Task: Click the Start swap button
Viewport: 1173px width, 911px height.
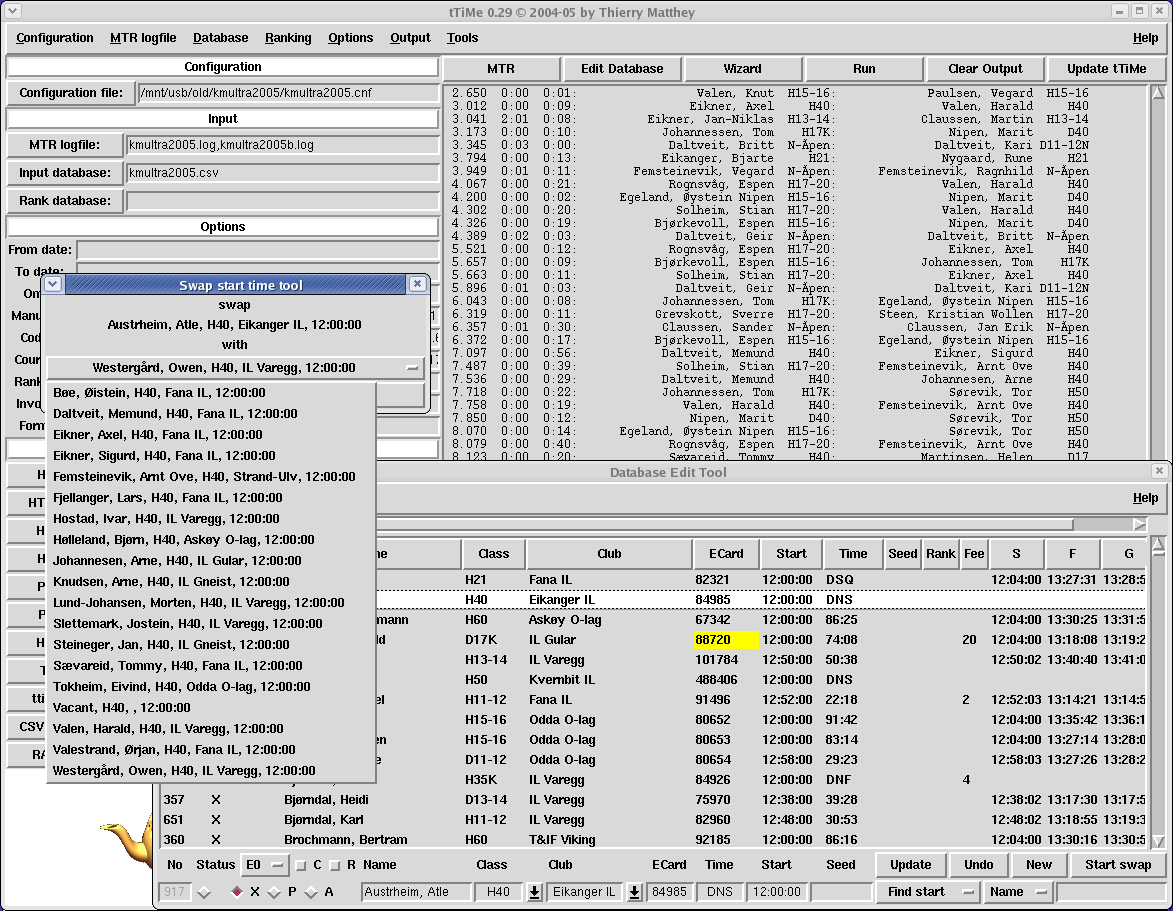Action: click(x=1117, y=865)
